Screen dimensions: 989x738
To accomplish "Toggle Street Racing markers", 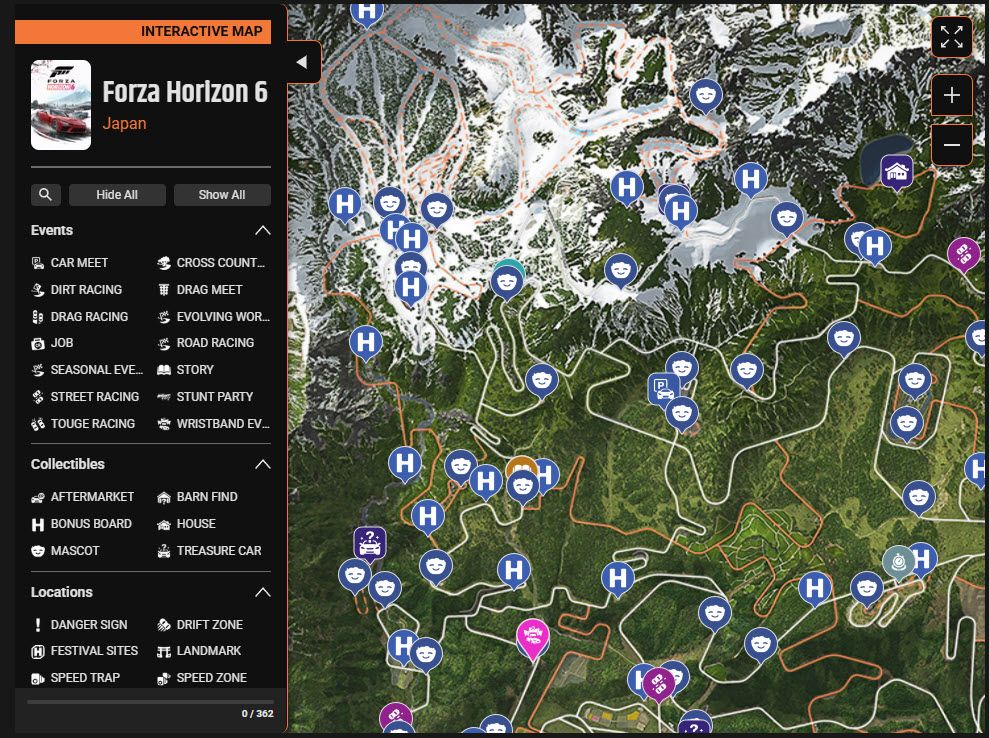I will (x=85, y=397).
